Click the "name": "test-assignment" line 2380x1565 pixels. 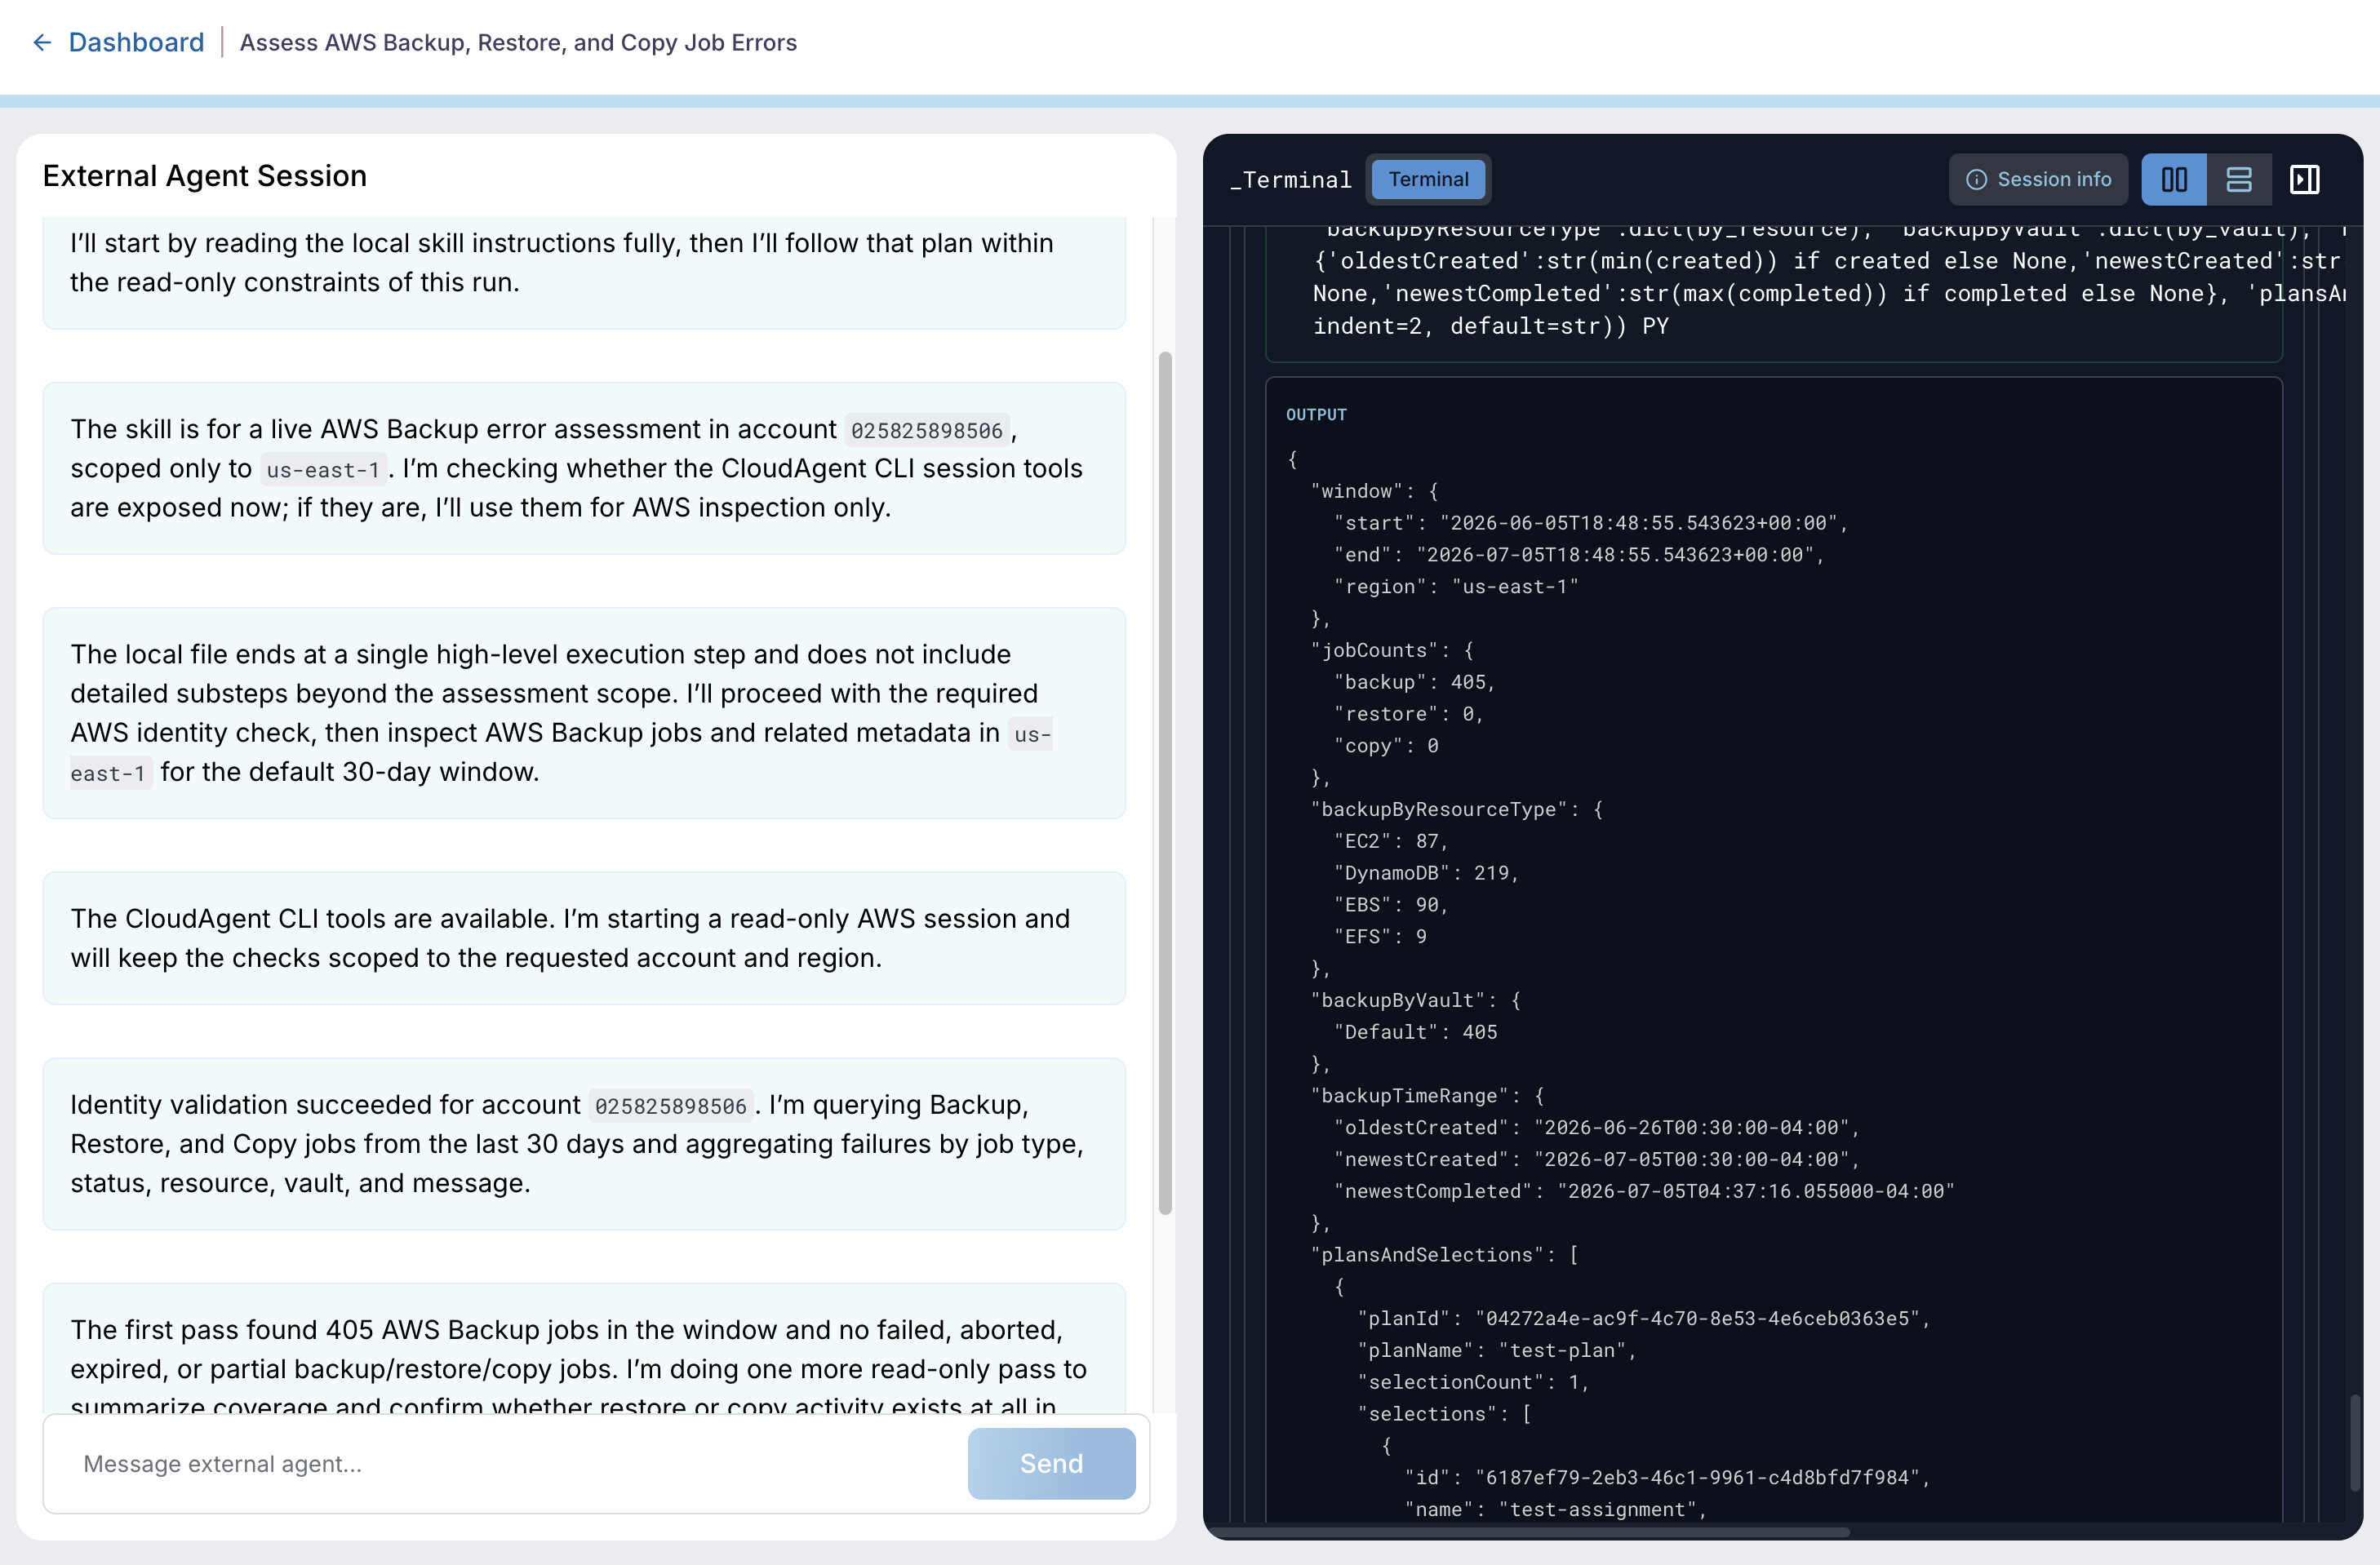(x=1555, y=1509)
